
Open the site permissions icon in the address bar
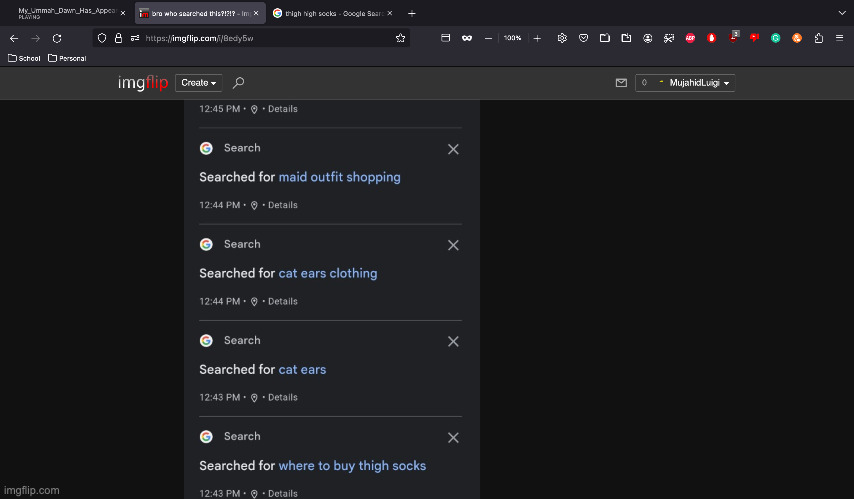[135, 38]
